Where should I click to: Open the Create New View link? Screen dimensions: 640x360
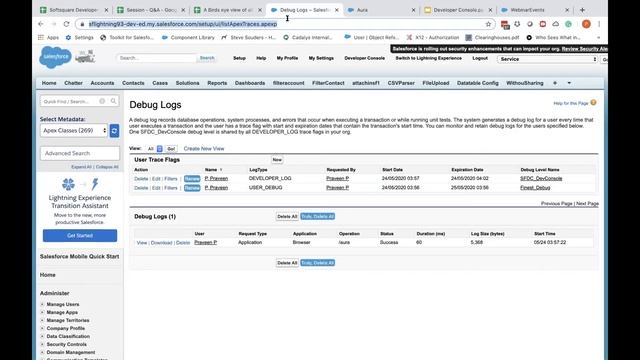[204, 149]
